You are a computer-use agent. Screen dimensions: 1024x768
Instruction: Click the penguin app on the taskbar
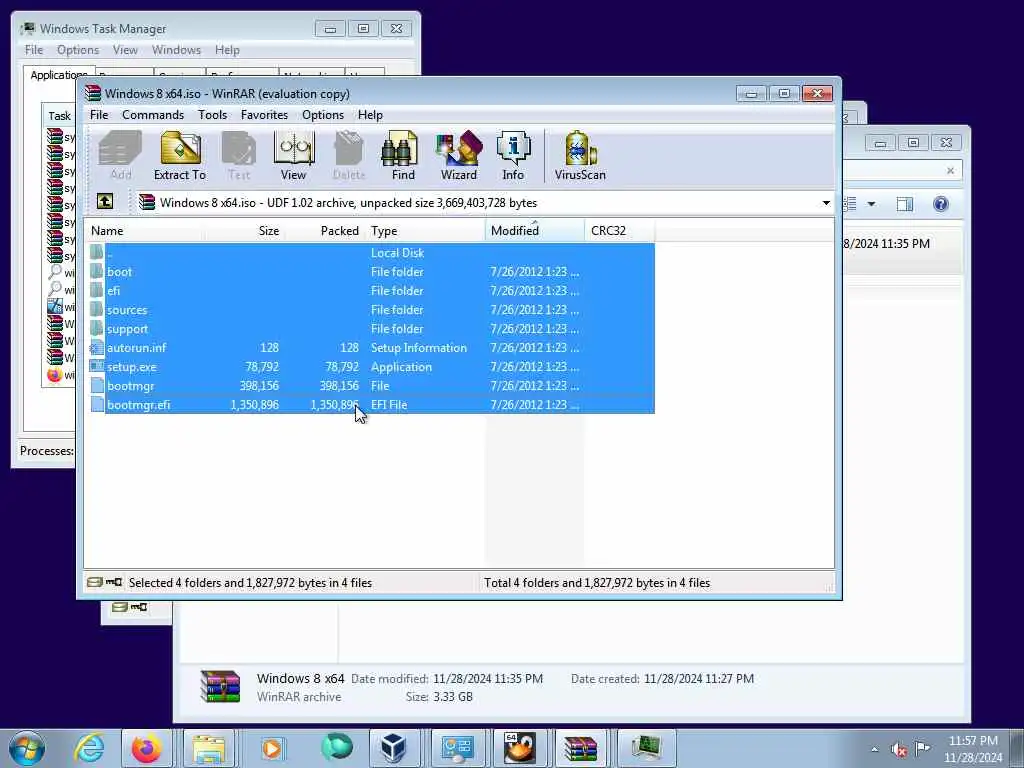[x=519, y=748]
